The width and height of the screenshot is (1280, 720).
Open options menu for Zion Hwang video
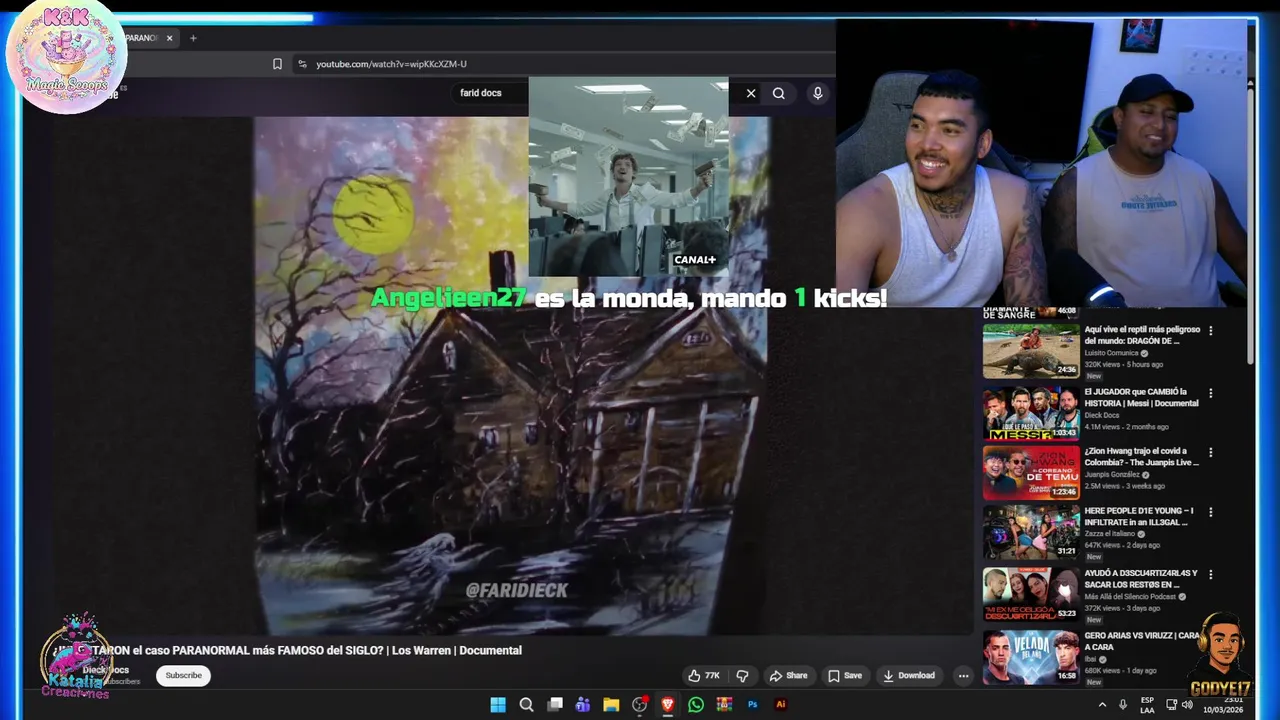[x=1211, y=452]
